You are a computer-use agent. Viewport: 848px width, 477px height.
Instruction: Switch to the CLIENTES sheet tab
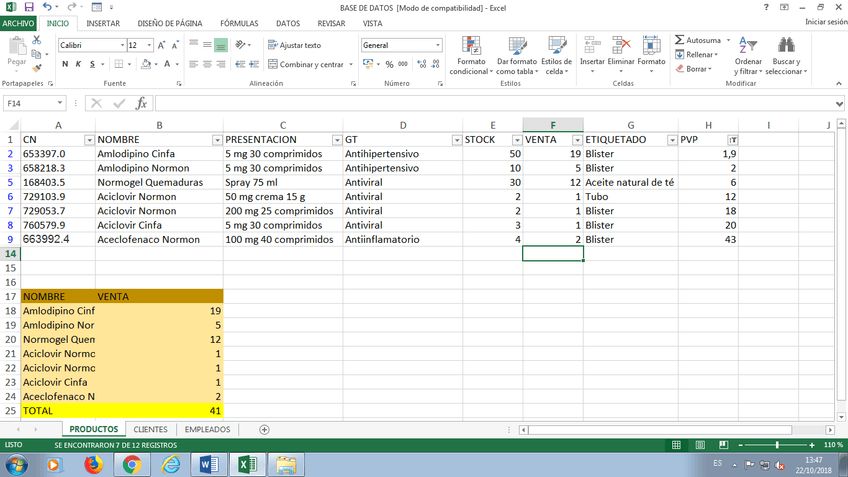150,430
